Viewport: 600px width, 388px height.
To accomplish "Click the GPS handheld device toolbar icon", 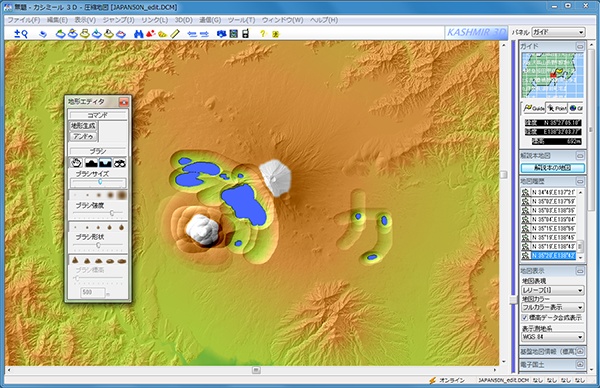I will coord(246,34).
